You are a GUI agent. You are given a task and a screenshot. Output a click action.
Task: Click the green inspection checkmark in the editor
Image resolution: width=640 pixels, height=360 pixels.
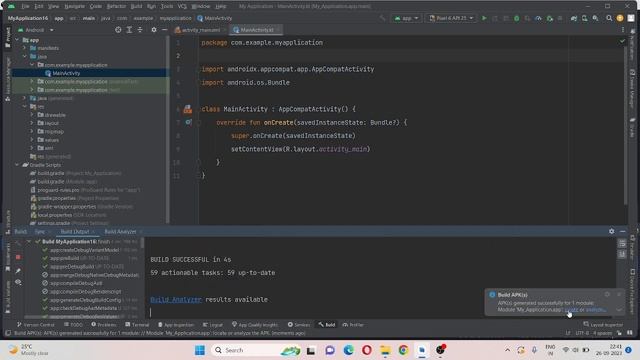tap(622, 41)
